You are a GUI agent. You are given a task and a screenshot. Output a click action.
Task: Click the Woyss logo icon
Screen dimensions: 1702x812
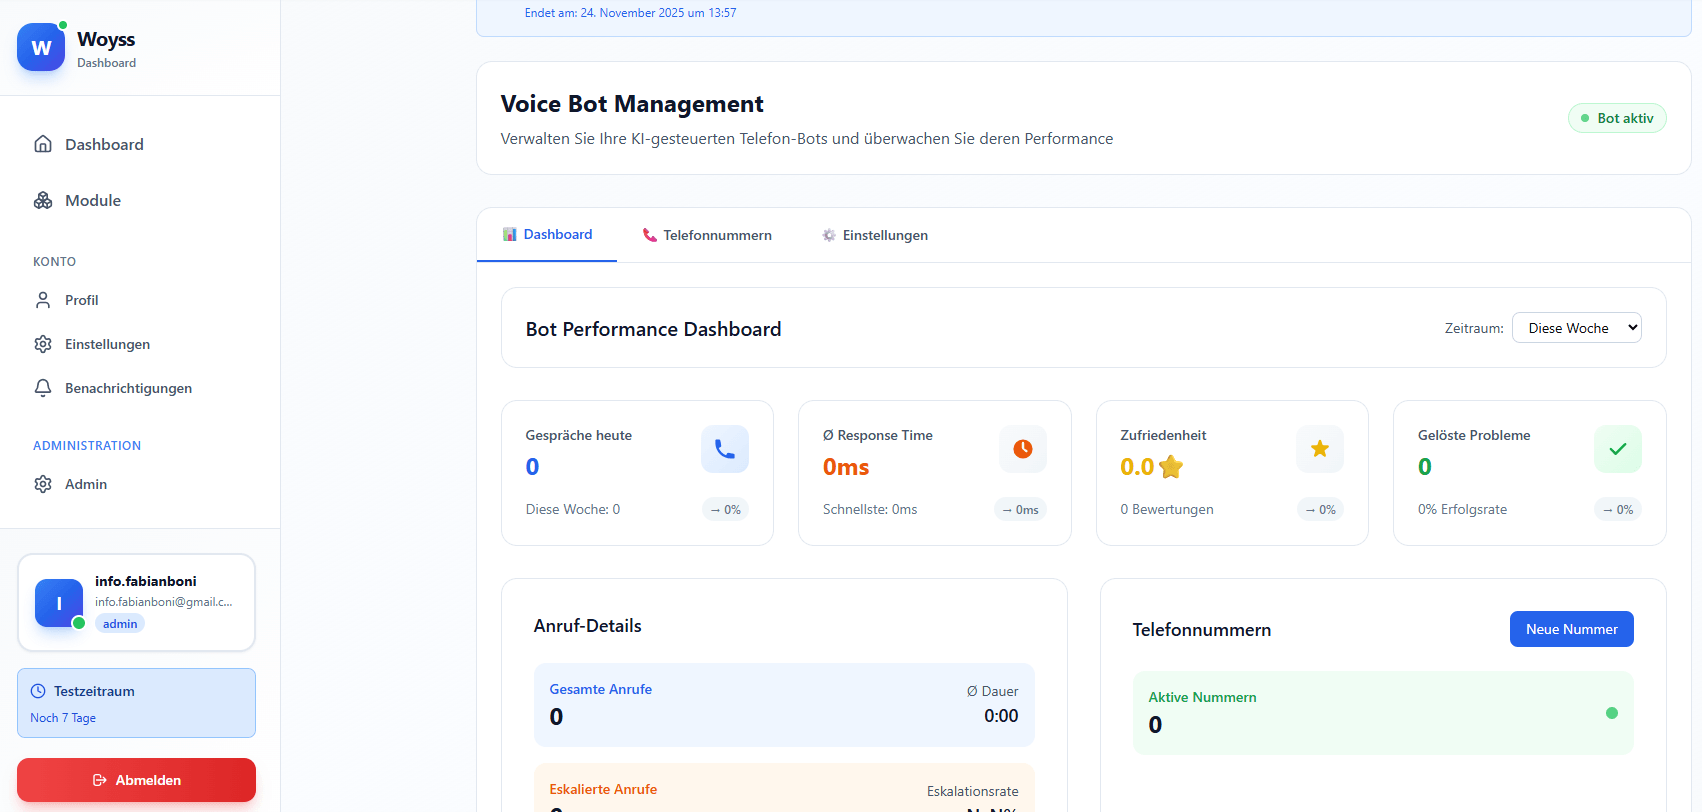(x=41, y=48)
